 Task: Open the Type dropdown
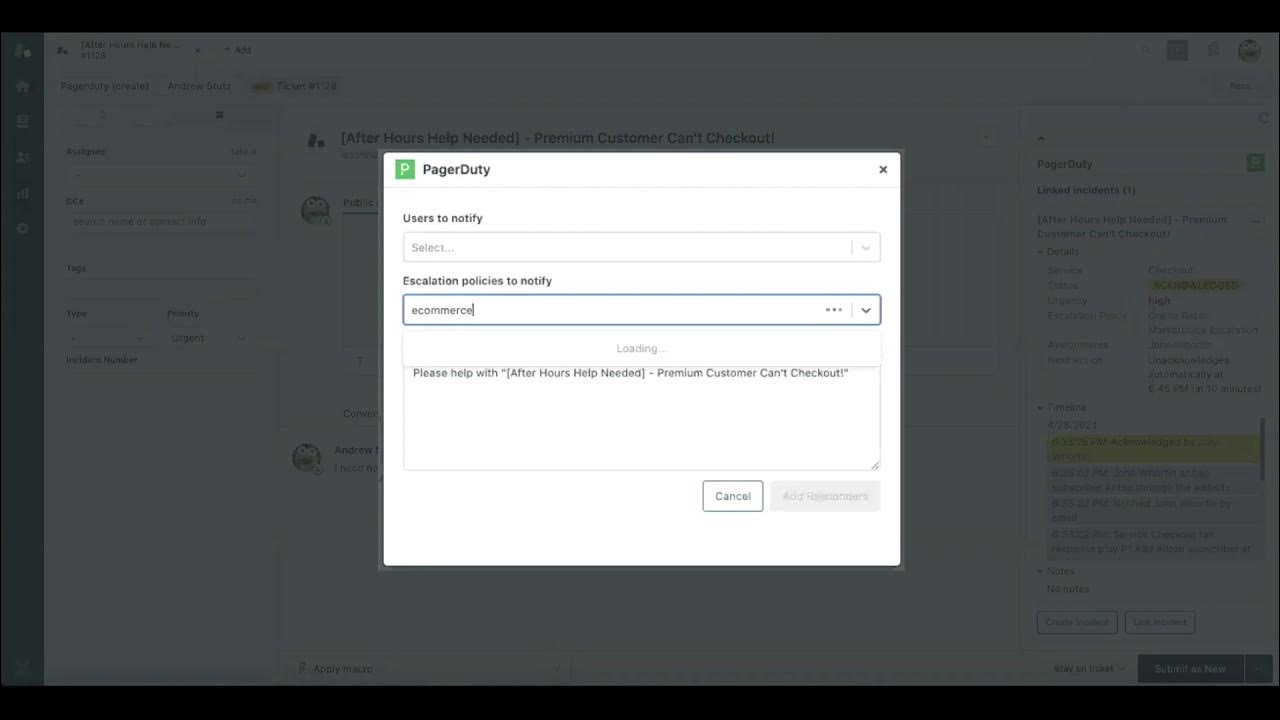[110, 338]
